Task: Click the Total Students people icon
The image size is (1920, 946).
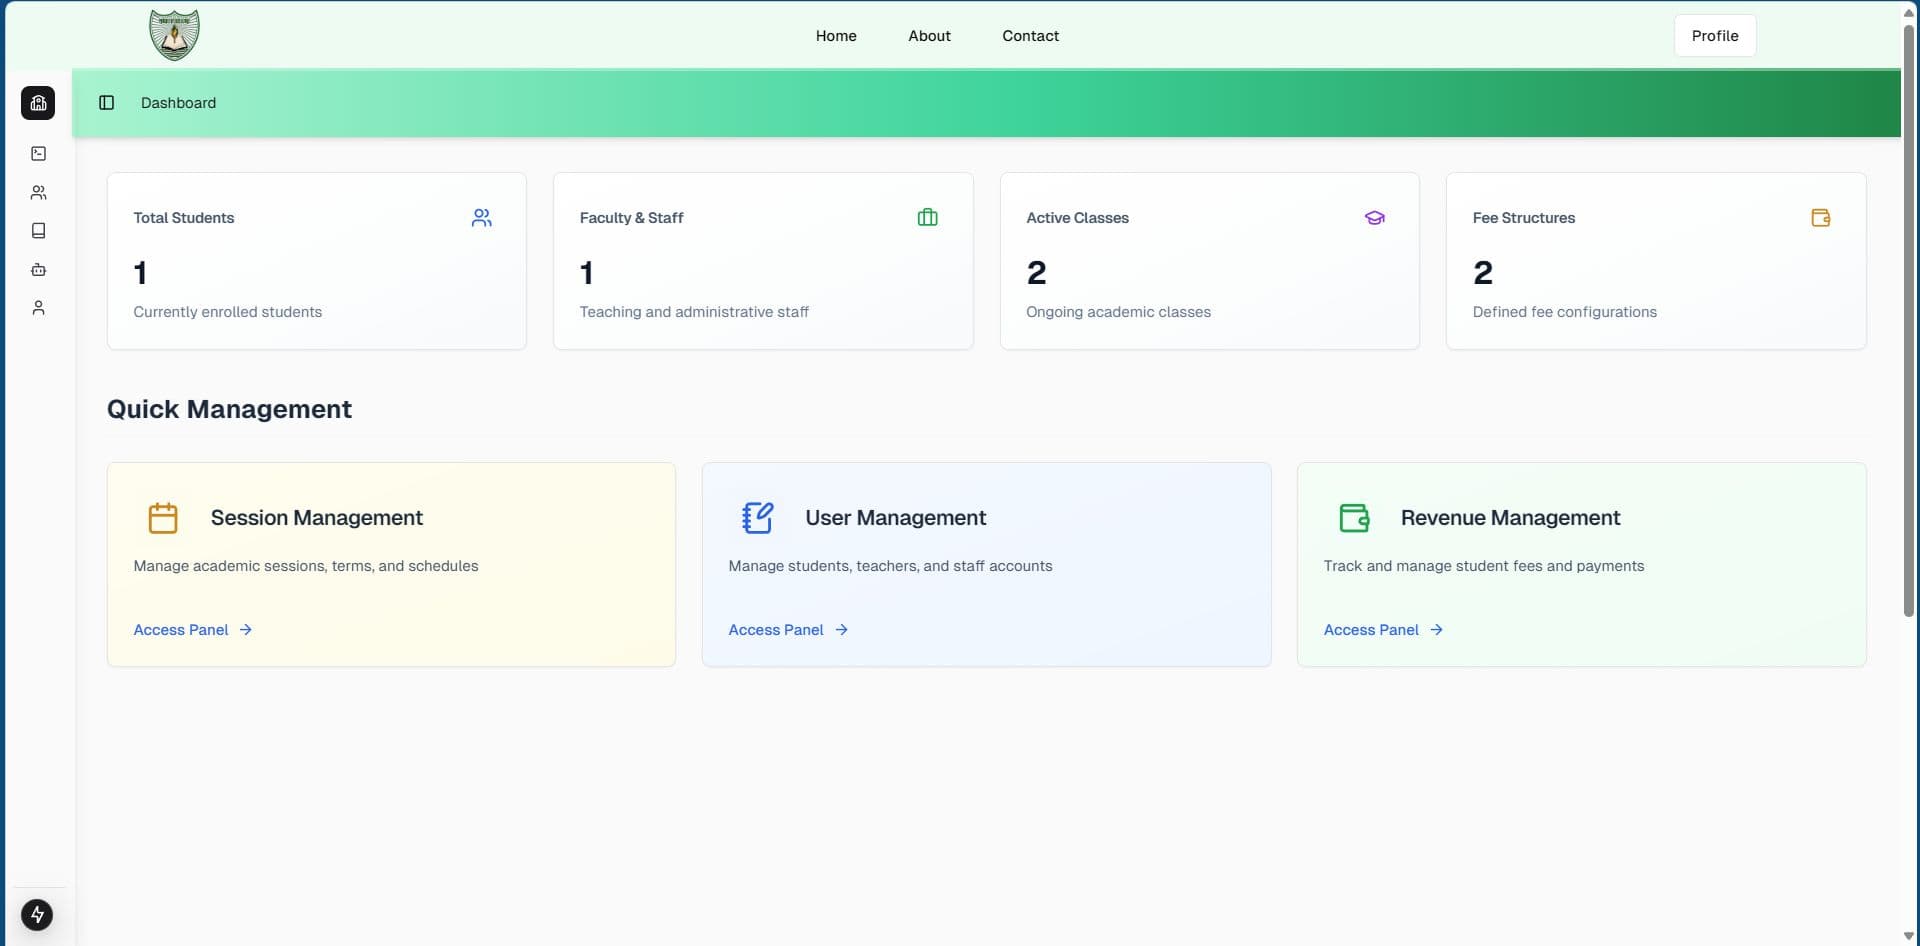Action: pyautogui.click(x=481, y=218)
